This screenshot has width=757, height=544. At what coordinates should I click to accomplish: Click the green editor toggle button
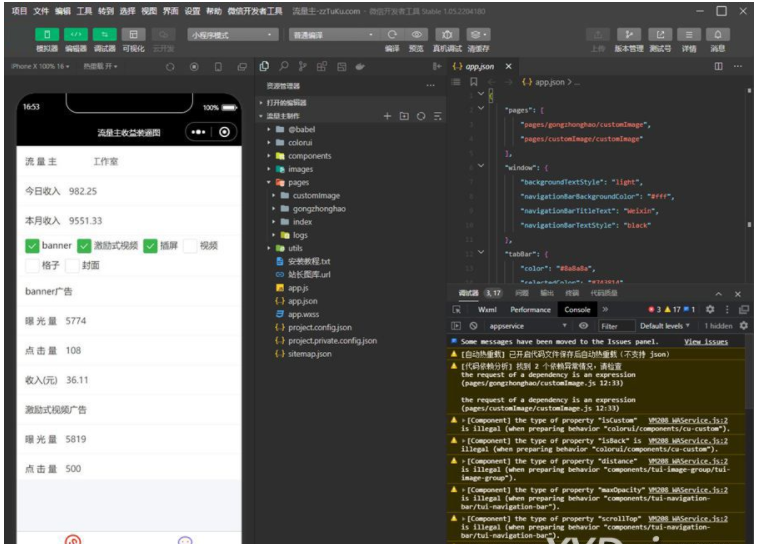tap(75, 34)
